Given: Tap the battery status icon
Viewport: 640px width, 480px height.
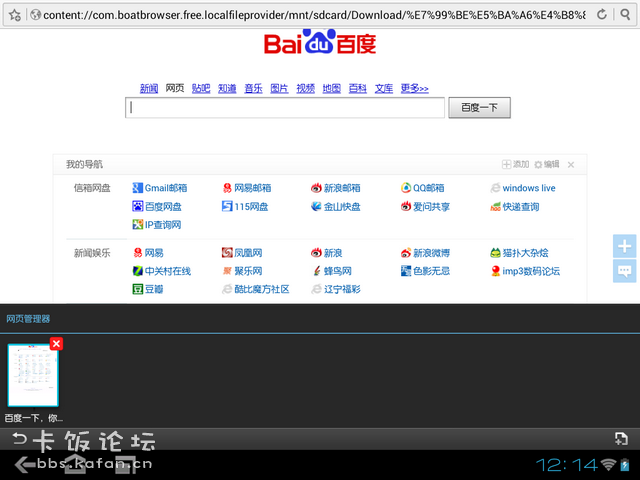Looking at the screenshot, I should tap(625, 465).
